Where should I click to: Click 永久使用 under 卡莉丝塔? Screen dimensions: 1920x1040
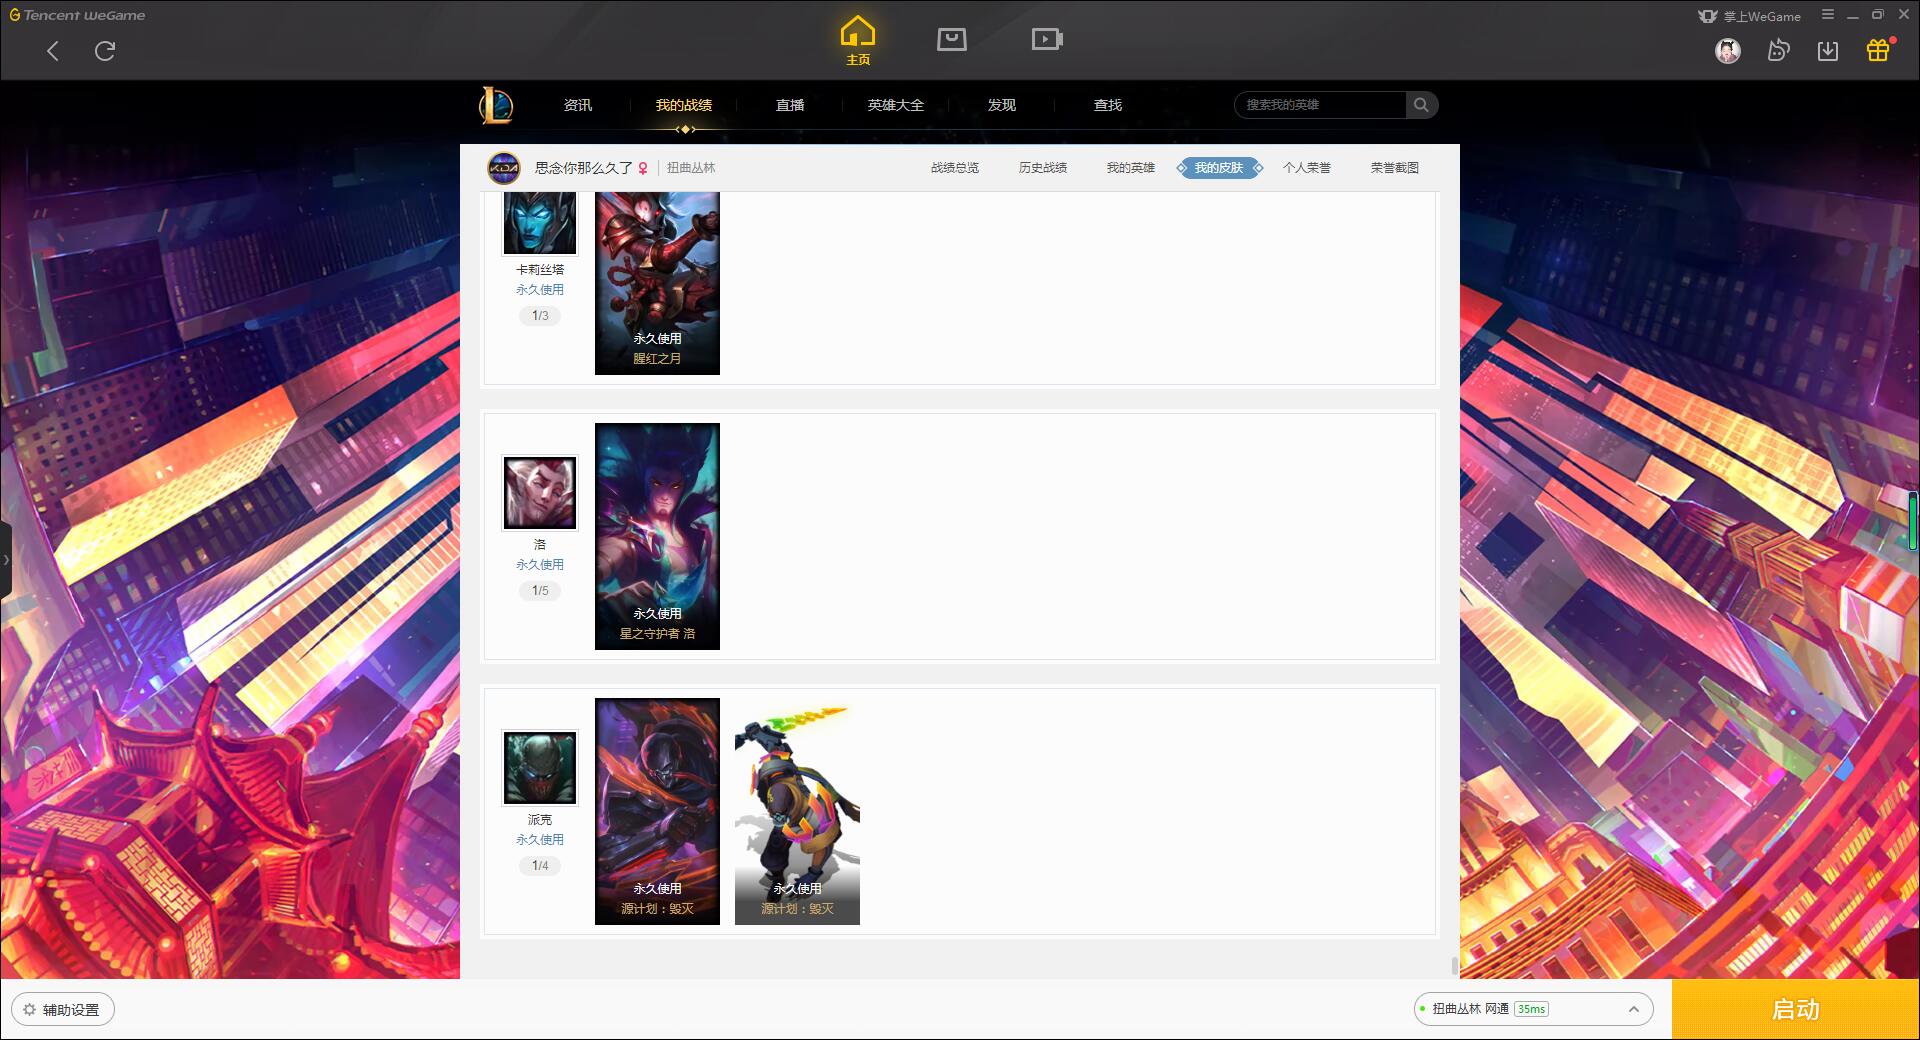[540, 290]
